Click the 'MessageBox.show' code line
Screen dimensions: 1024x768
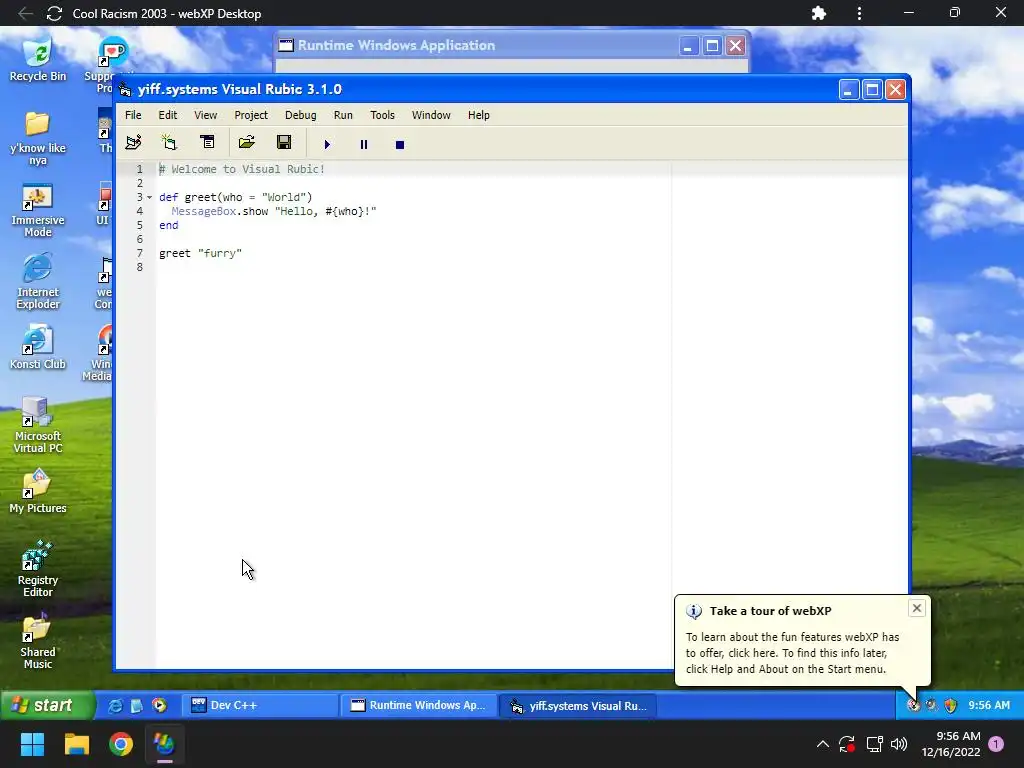click(x=274, y=211)
